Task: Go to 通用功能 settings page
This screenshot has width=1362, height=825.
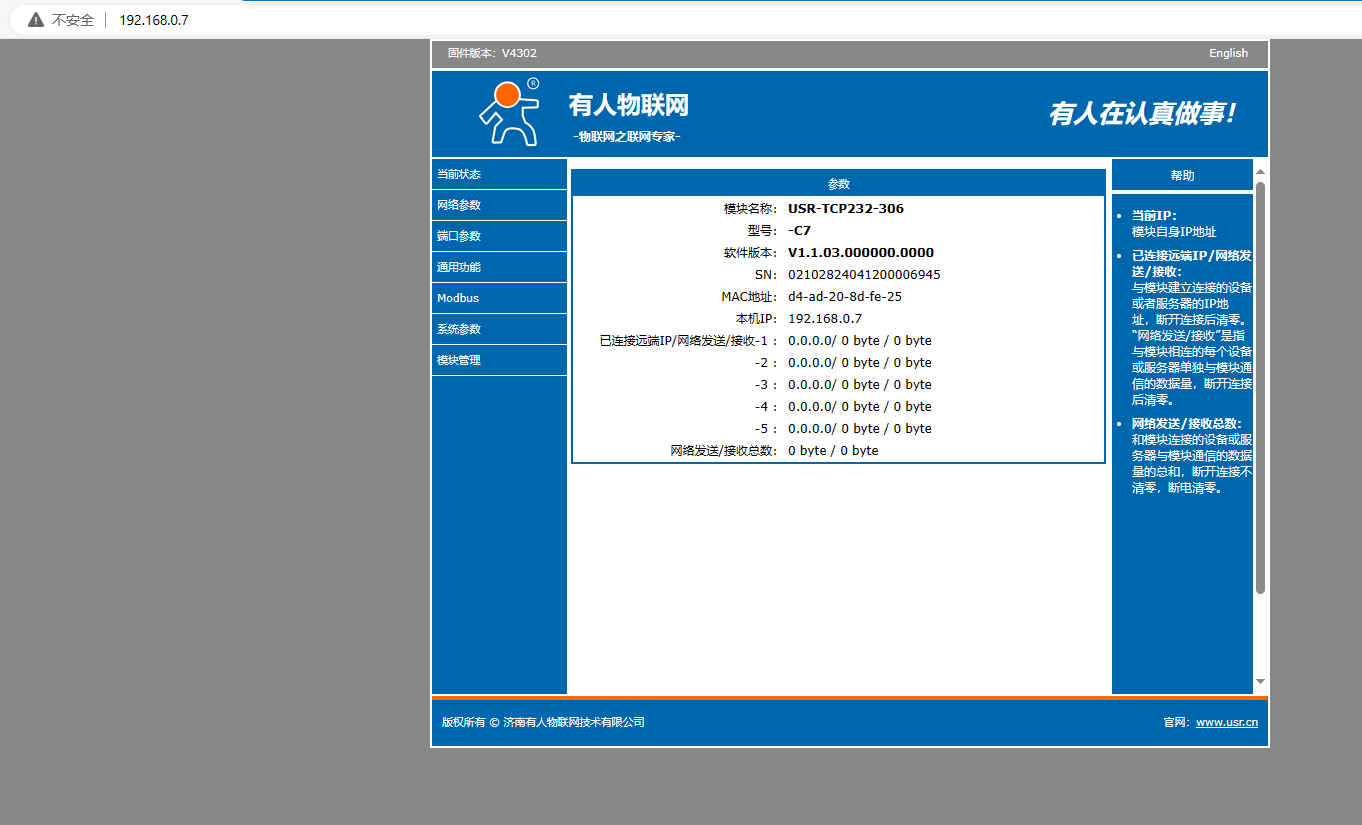Action: click(x=499, y=267)
